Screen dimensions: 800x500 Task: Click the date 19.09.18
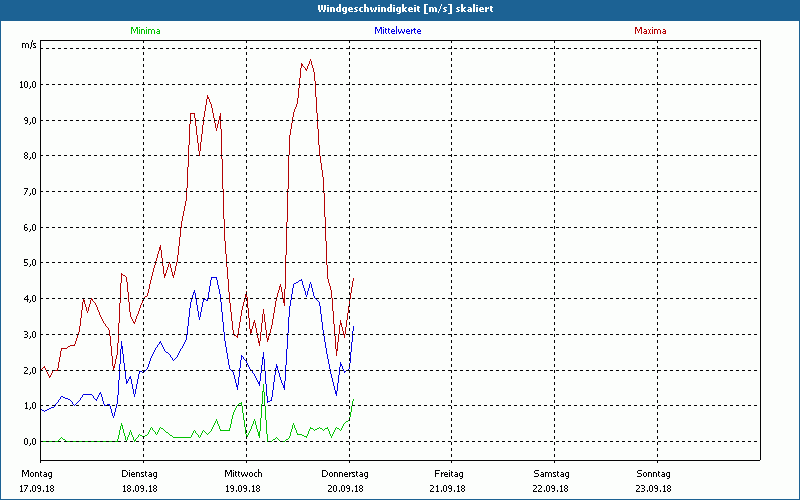[x=243, y=489]
